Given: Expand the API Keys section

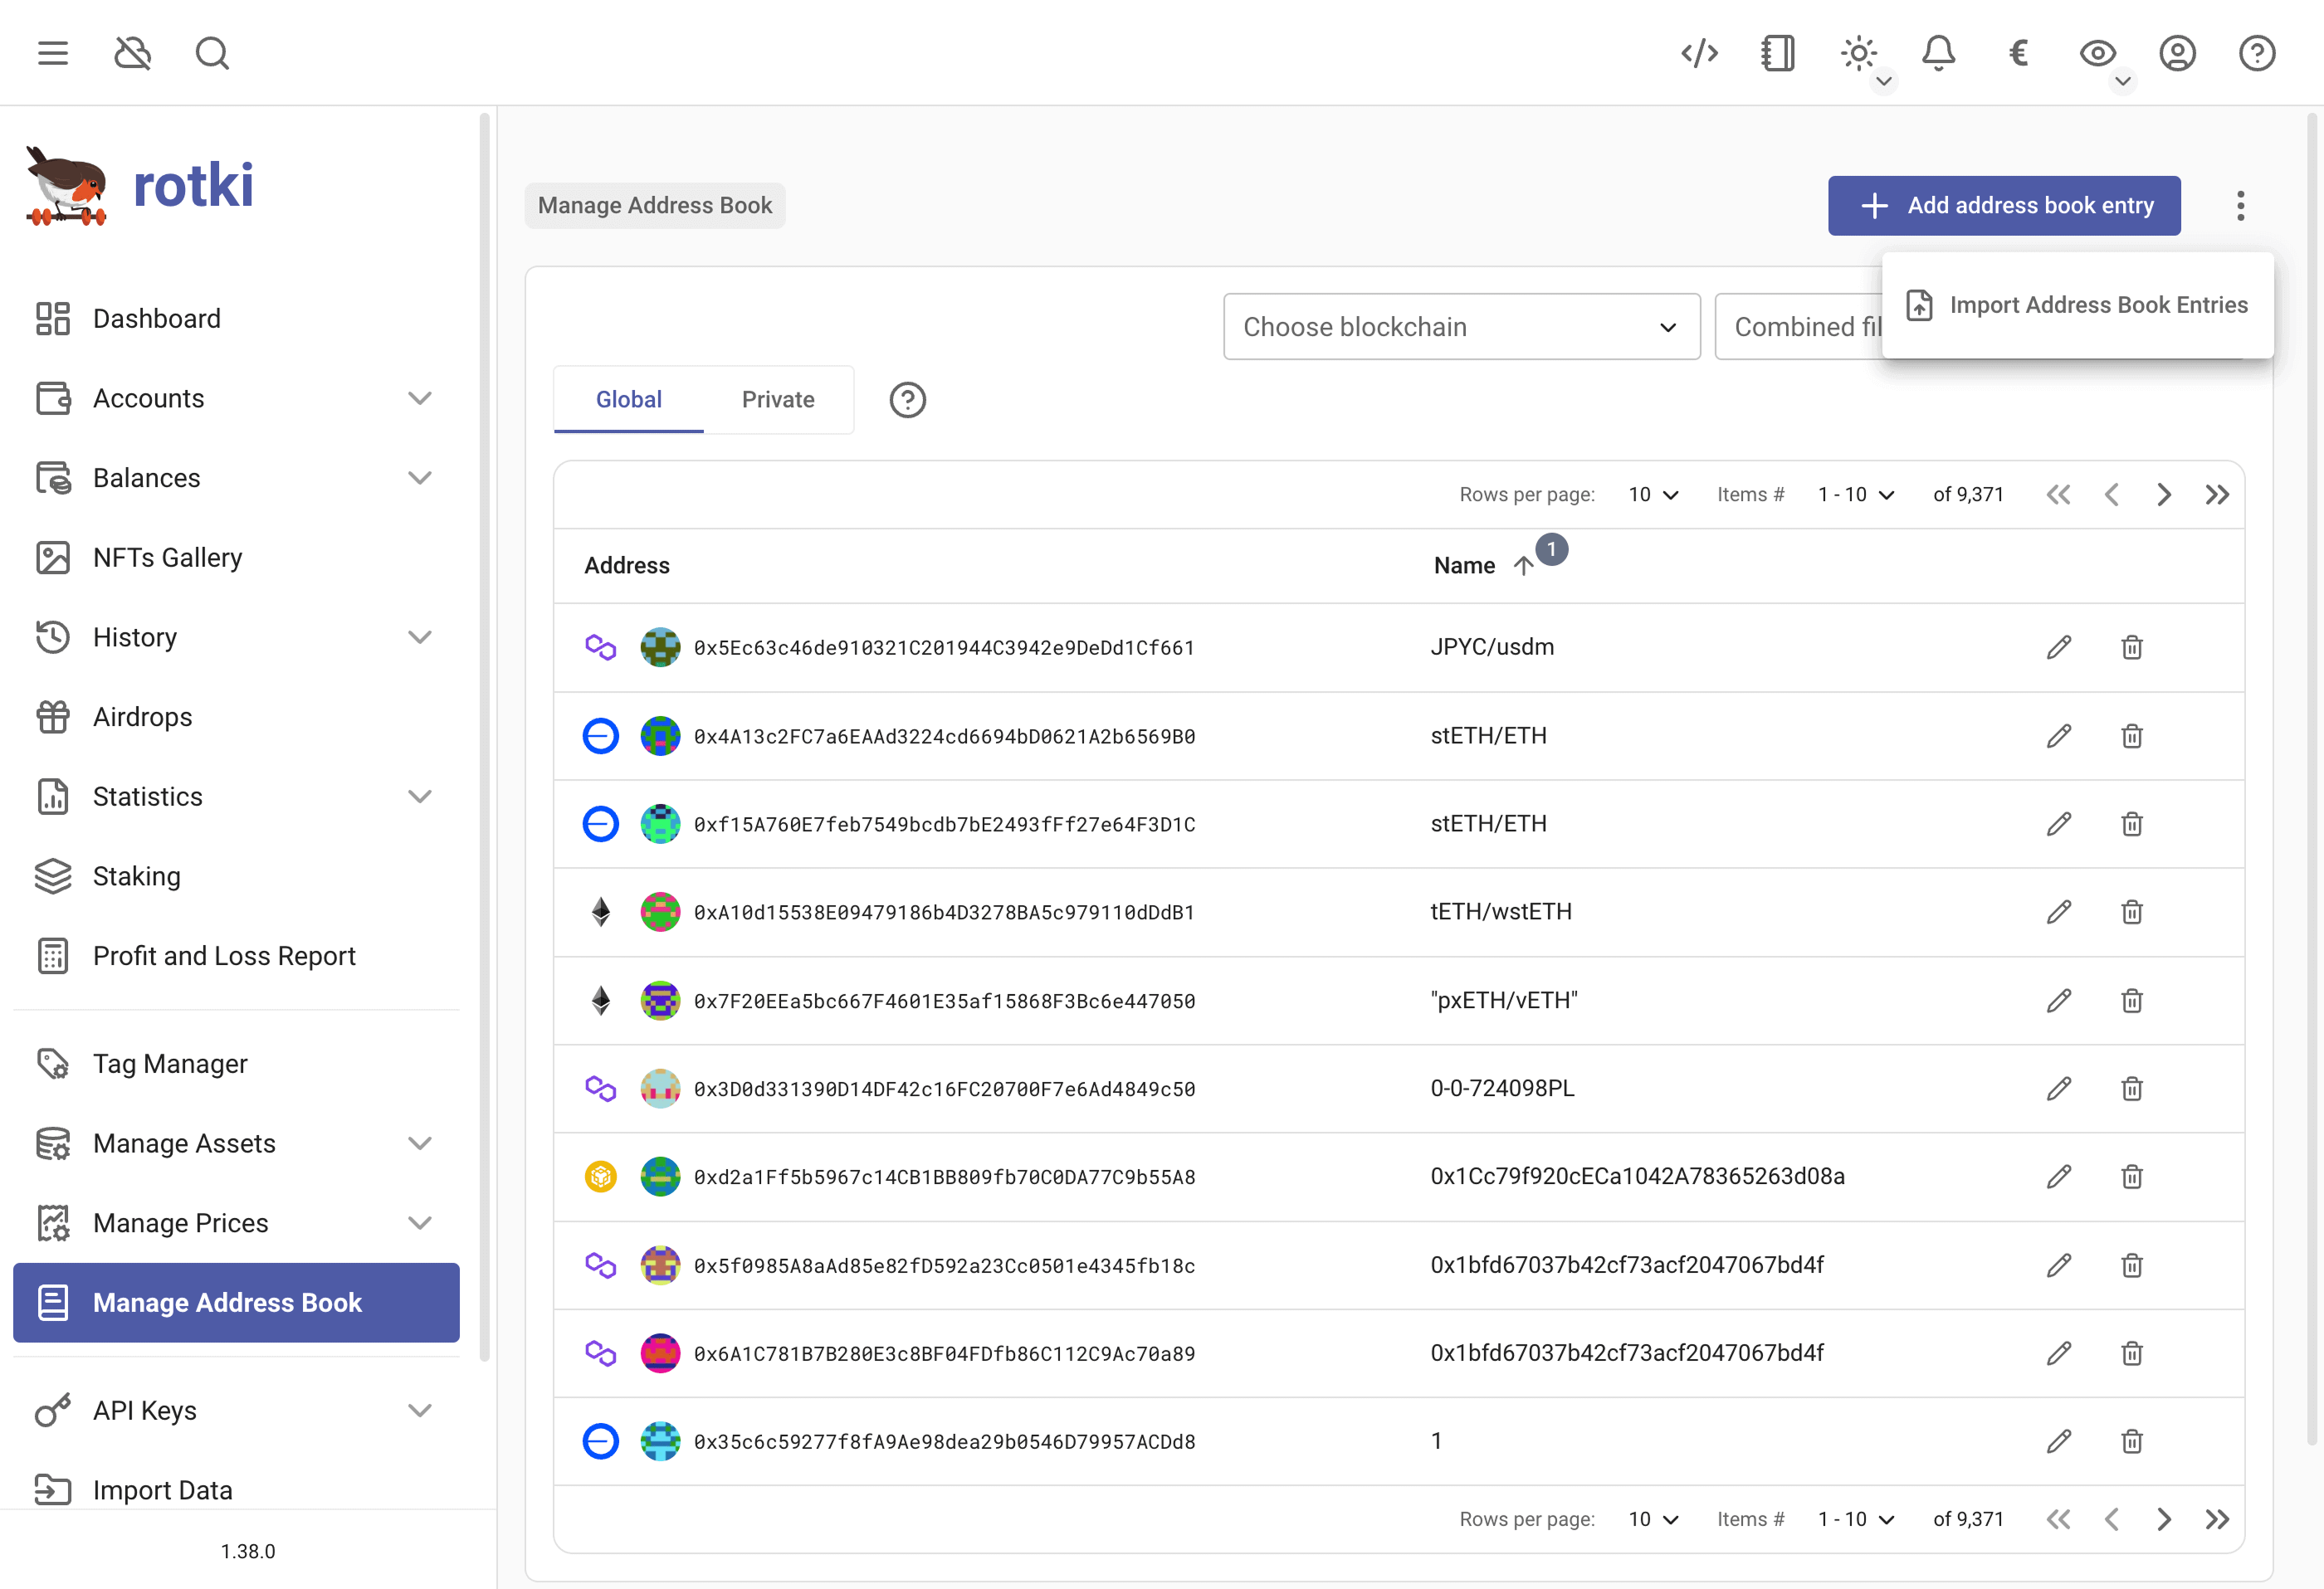Looking at the screenshot, I should (236, 1411).
